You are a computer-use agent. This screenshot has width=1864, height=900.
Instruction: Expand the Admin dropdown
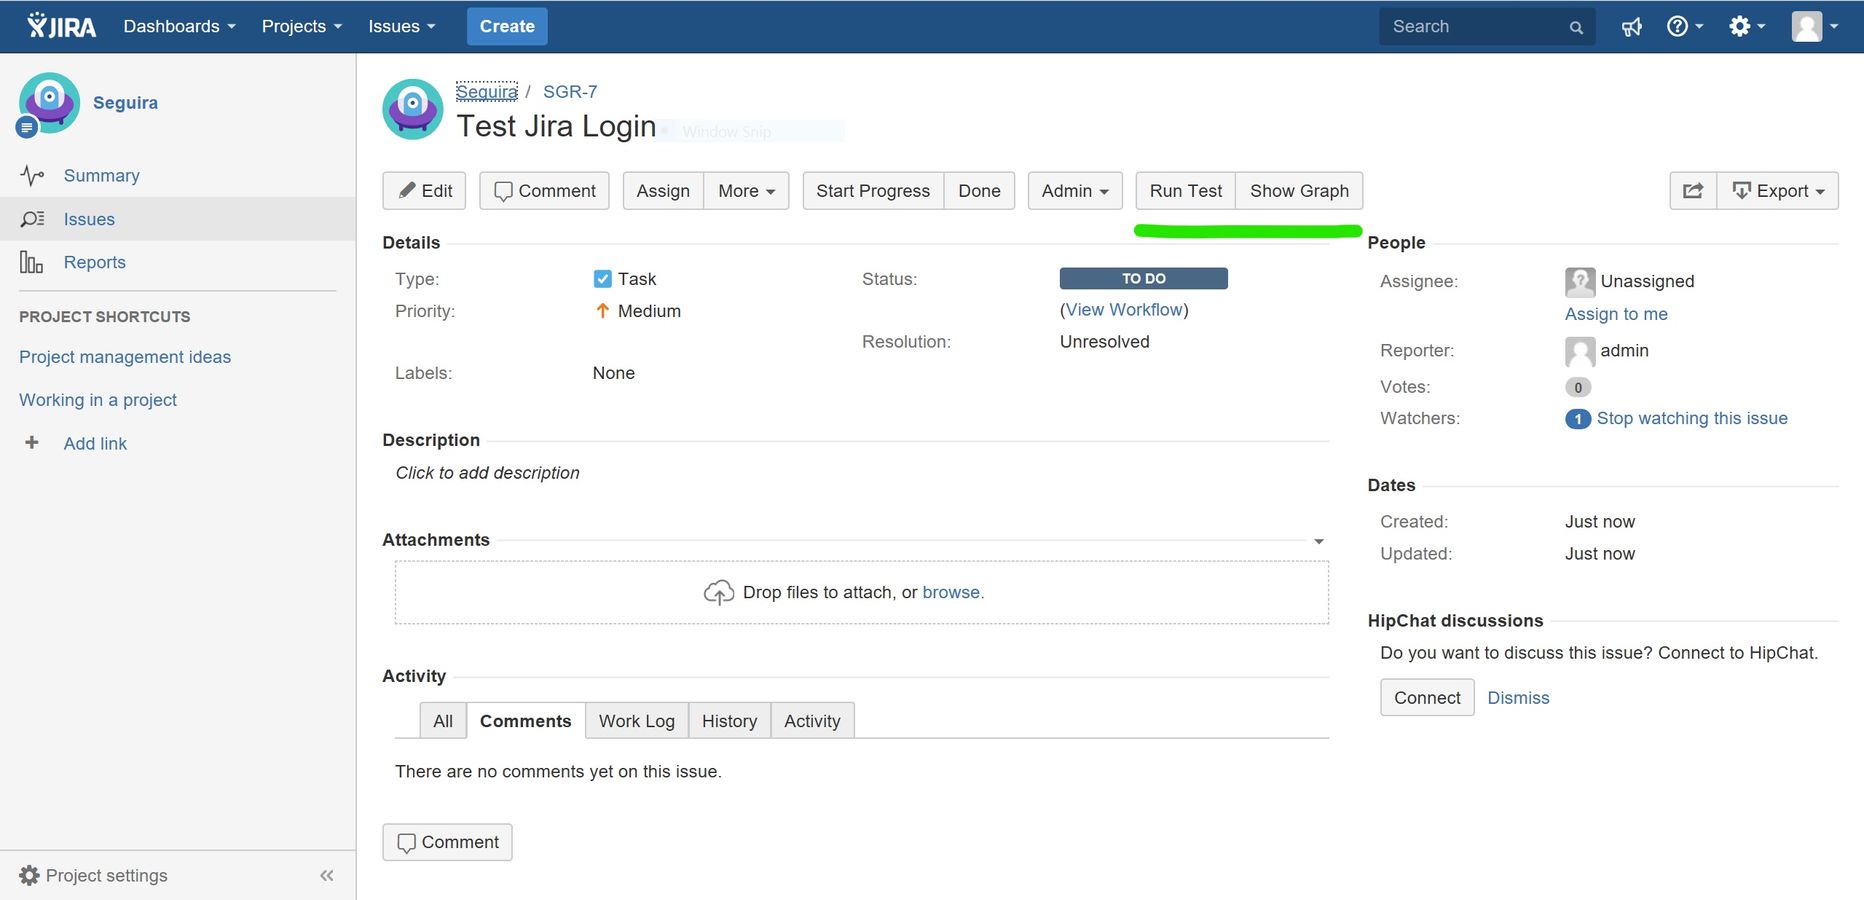pos(1075,191)
